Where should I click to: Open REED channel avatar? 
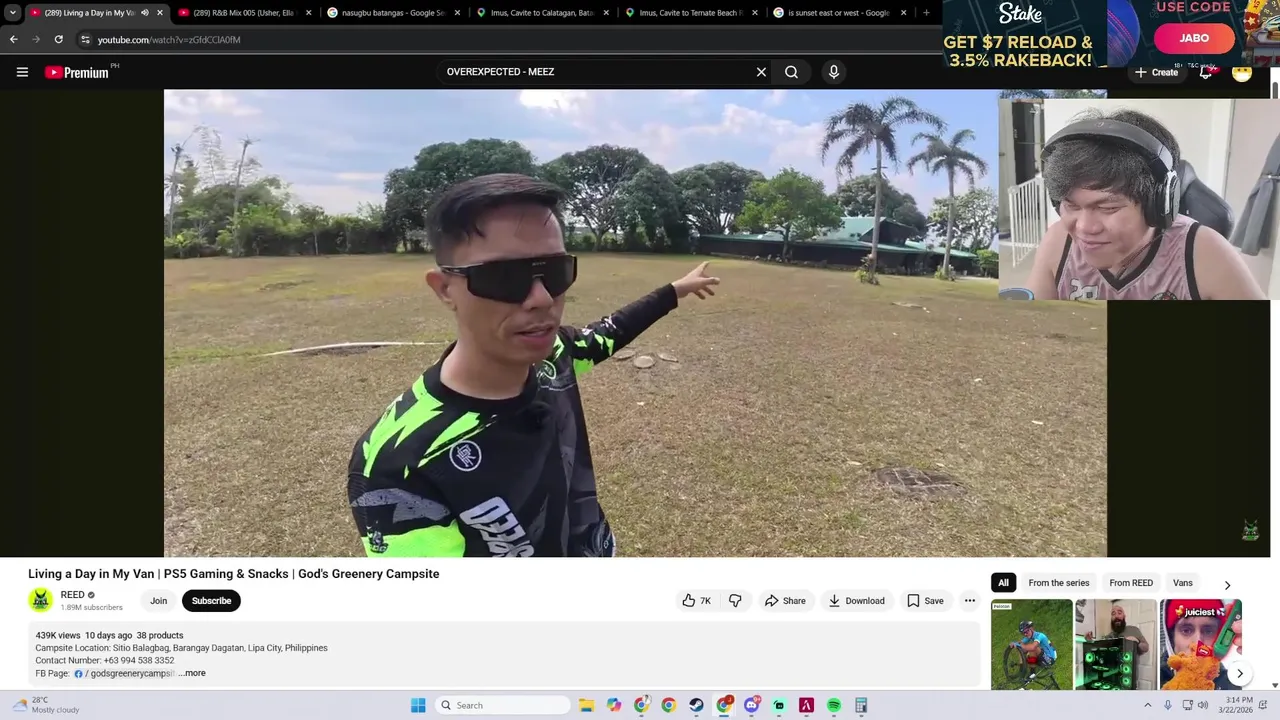(40, 600)
